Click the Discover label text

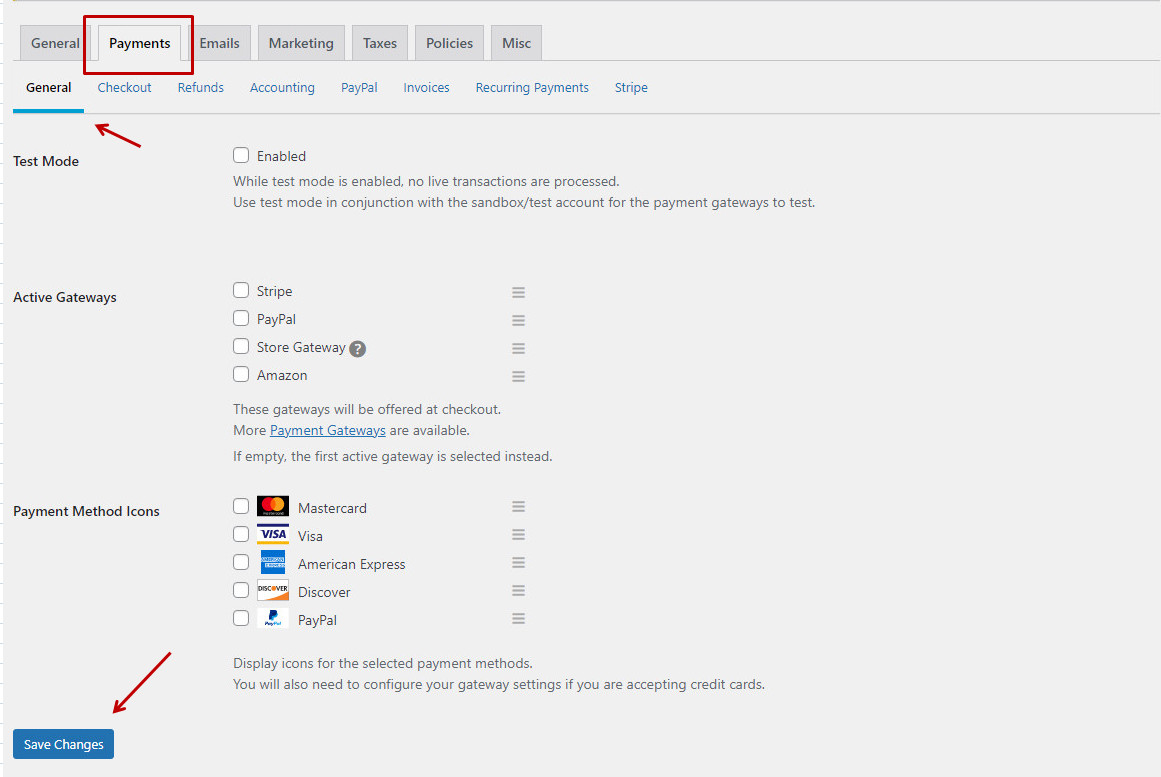324,592
